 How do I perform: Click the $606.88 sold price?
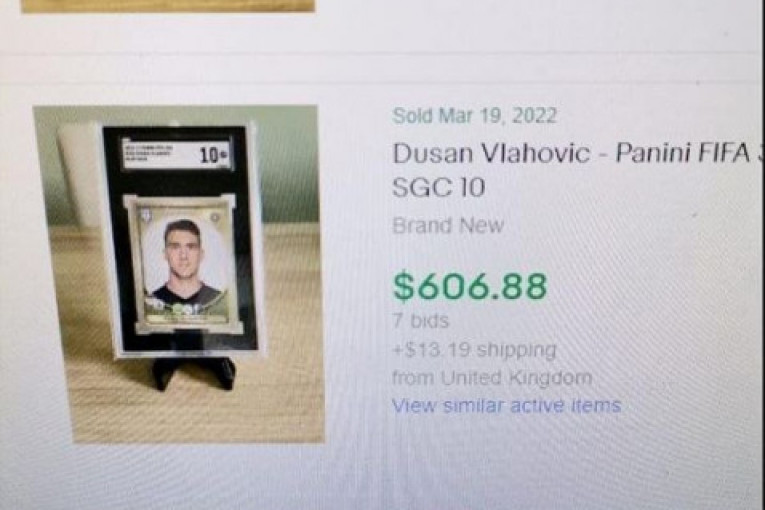(x=470, y=286)
